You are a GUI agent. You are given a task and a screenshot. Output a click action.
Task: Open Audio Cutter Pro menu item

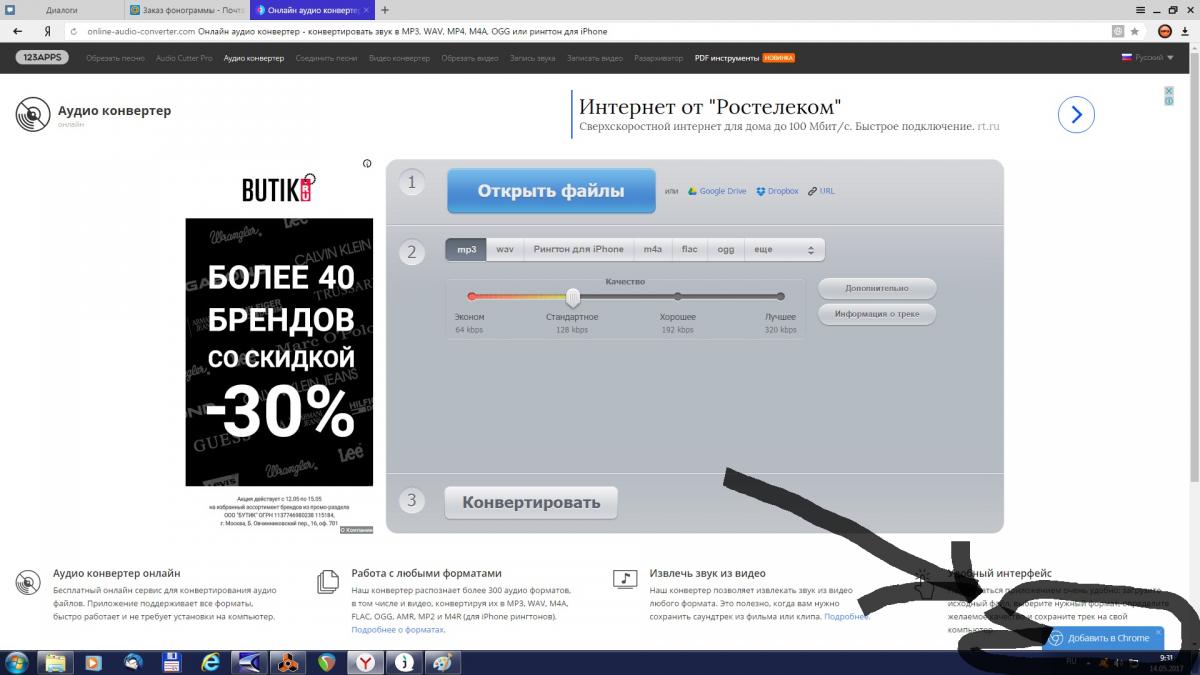(x=184, y=58)
